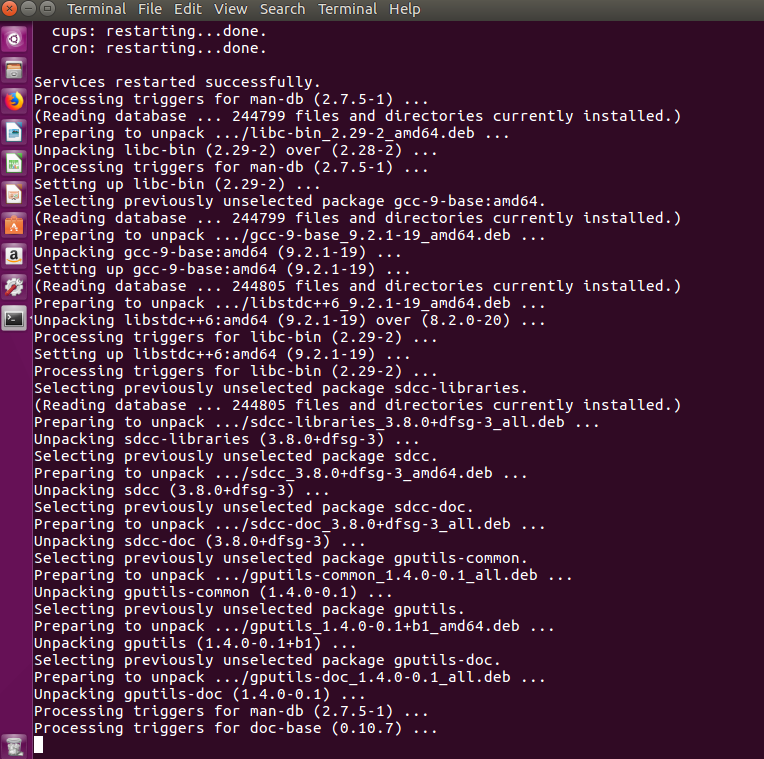Open the Ubuntu dash search icon
Image resolution: width=764 pixels, height=759 pixels.
coord(14,39)
